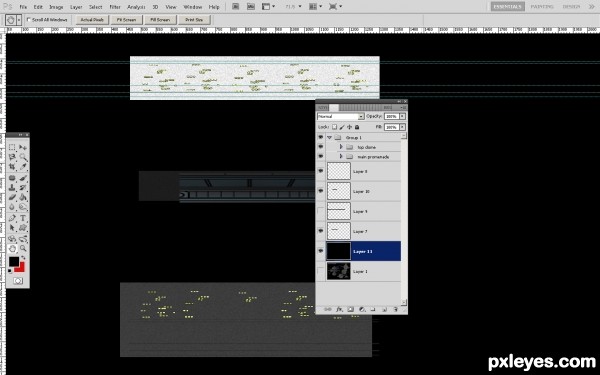Create a new layer
The image size is (600, 375).
(x=384, y=309)
